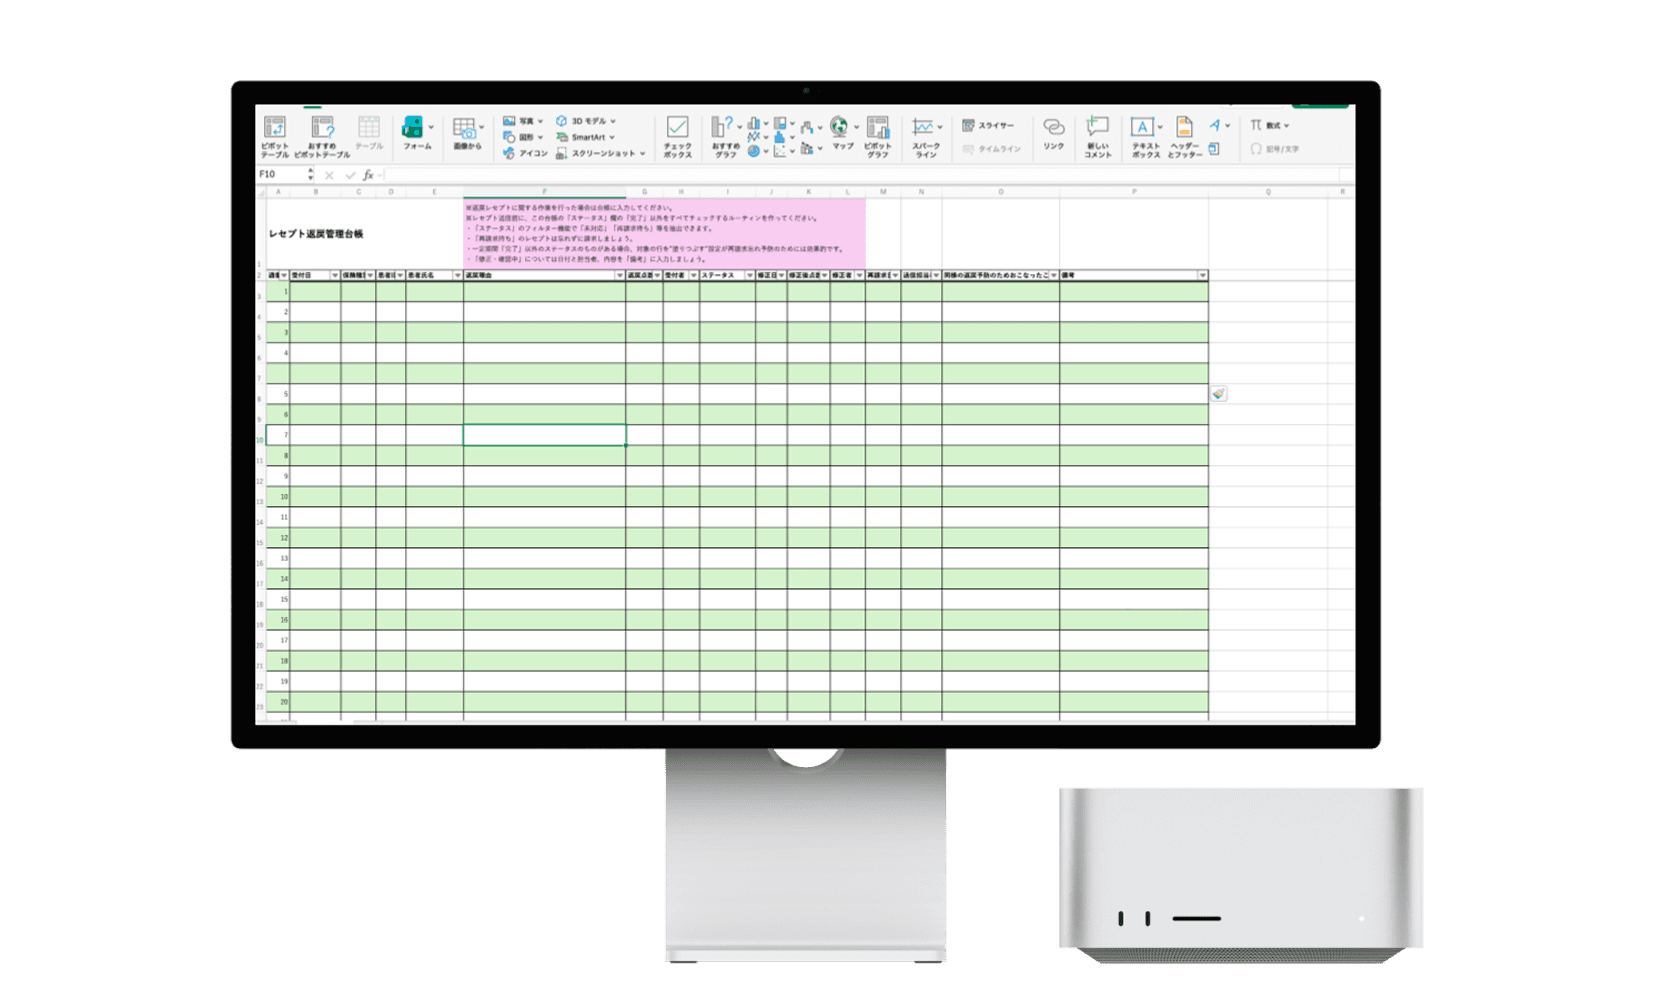
Task: Click the Name Box showing F10
Action: [x=280, y=174]
